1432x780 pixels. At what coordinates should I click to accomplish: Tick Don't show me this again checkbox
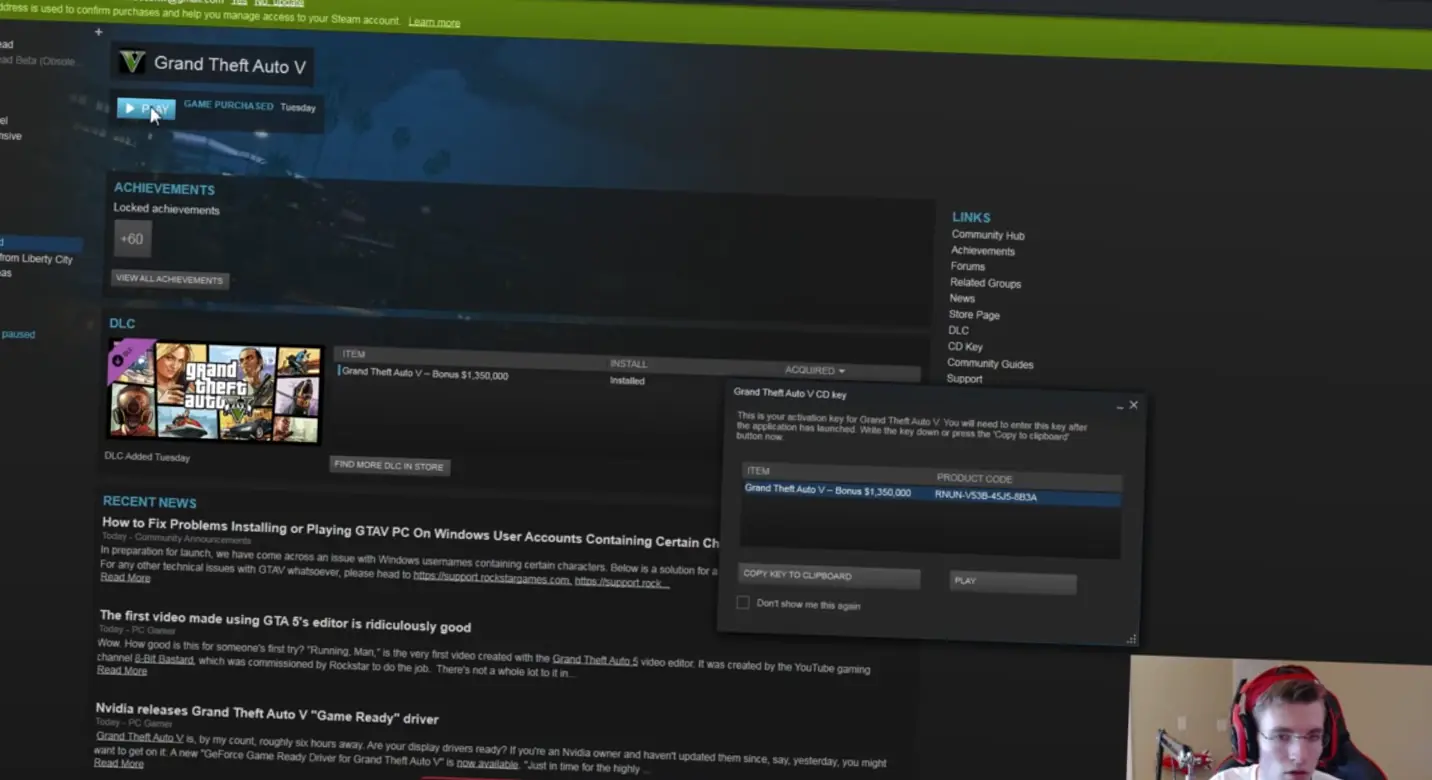pos(742,602)
